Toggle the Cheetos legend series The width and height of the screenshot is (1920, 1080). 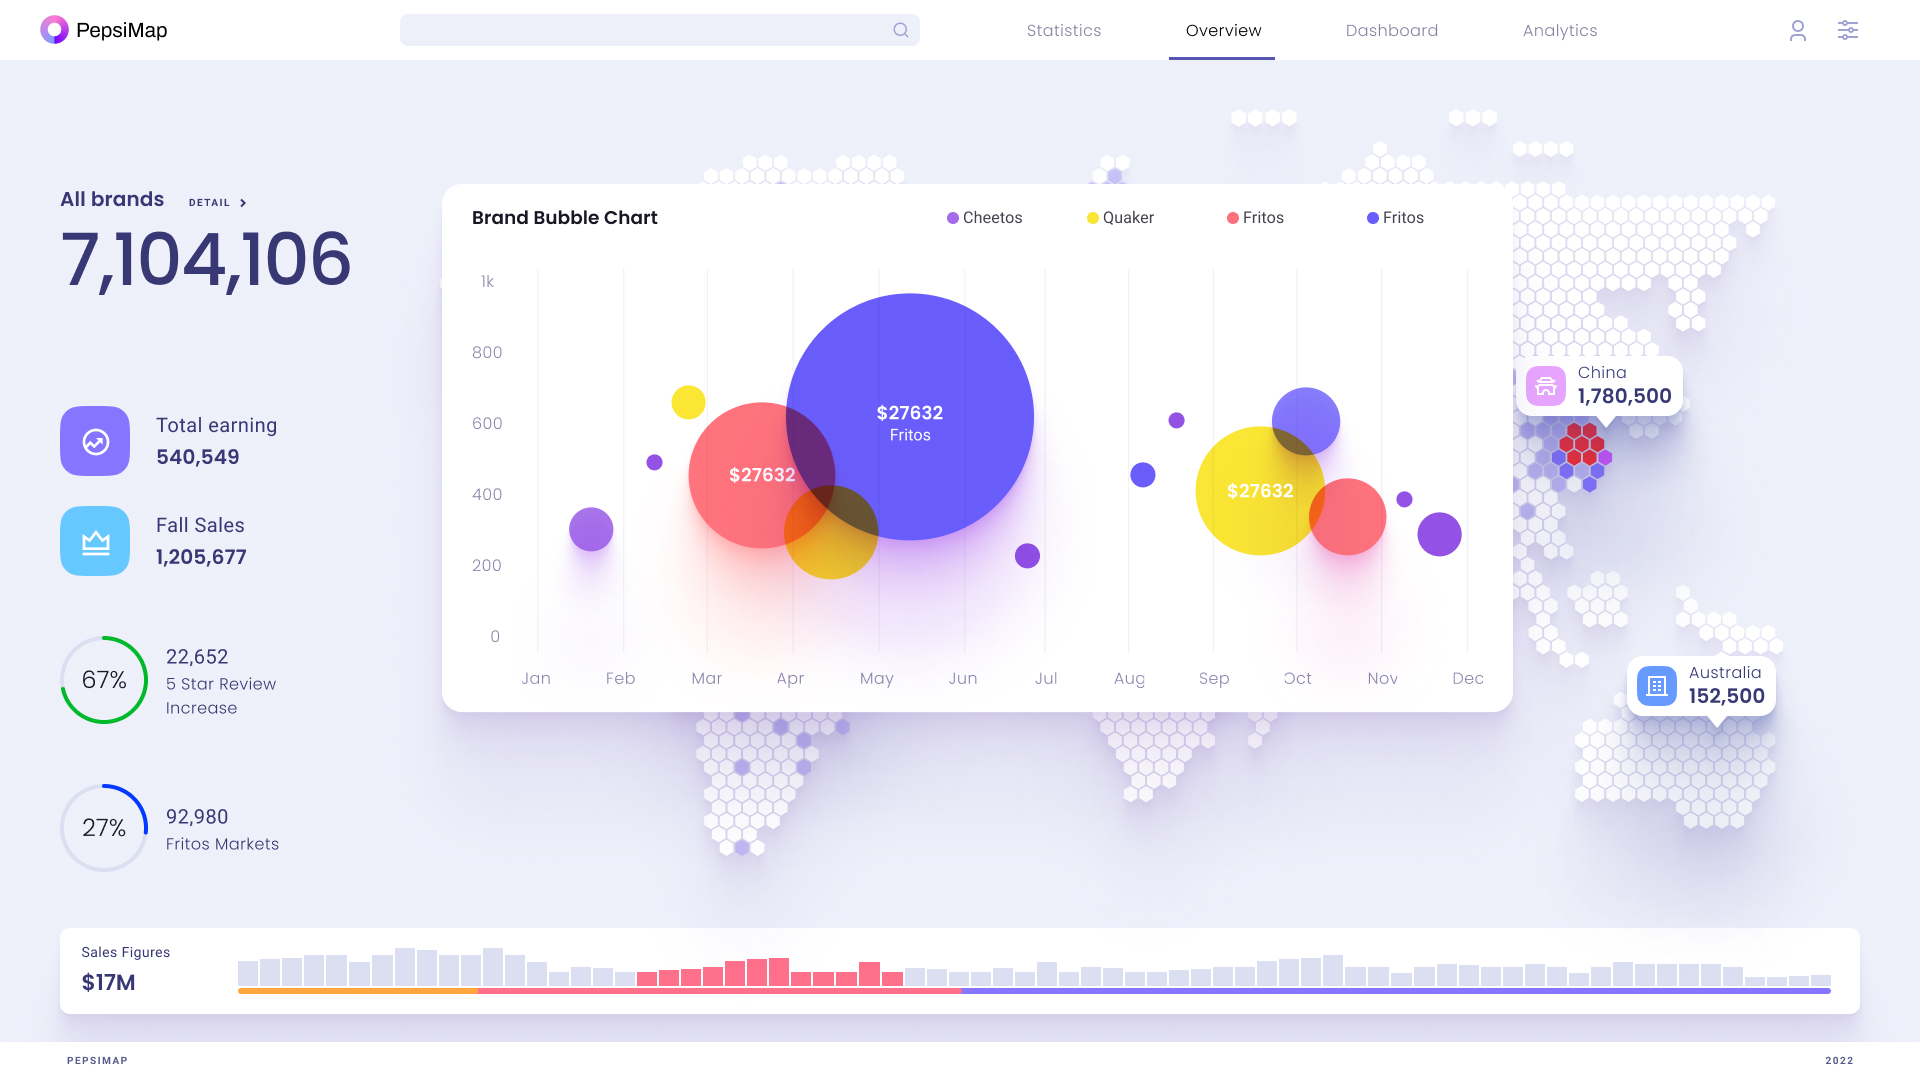pyautogui.click(x=985, y=218)
